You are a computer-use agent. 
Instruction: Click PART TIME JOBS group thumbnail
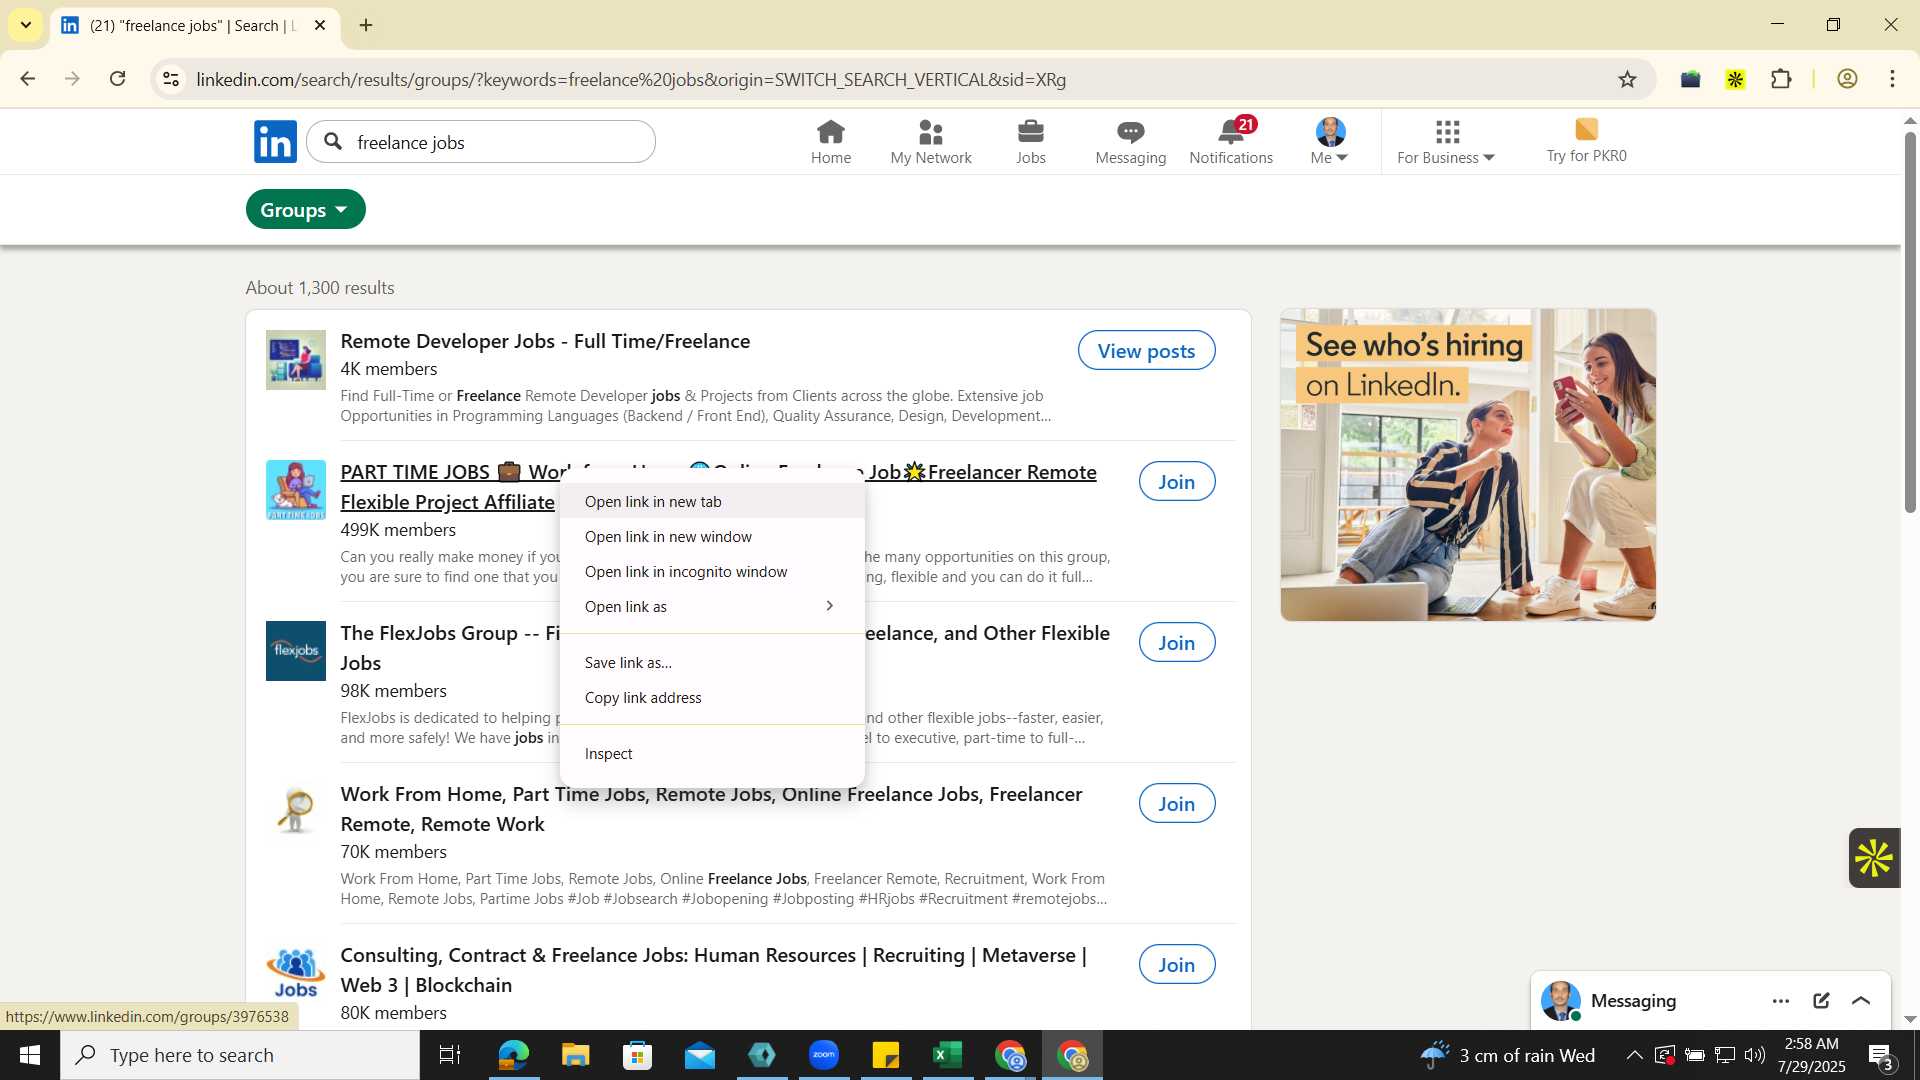click(x=296, y=490)
